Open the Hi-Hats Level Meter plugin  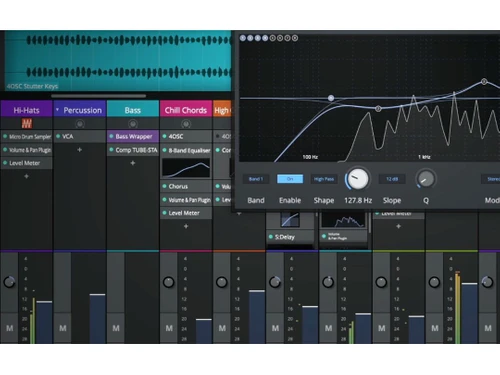26,163
